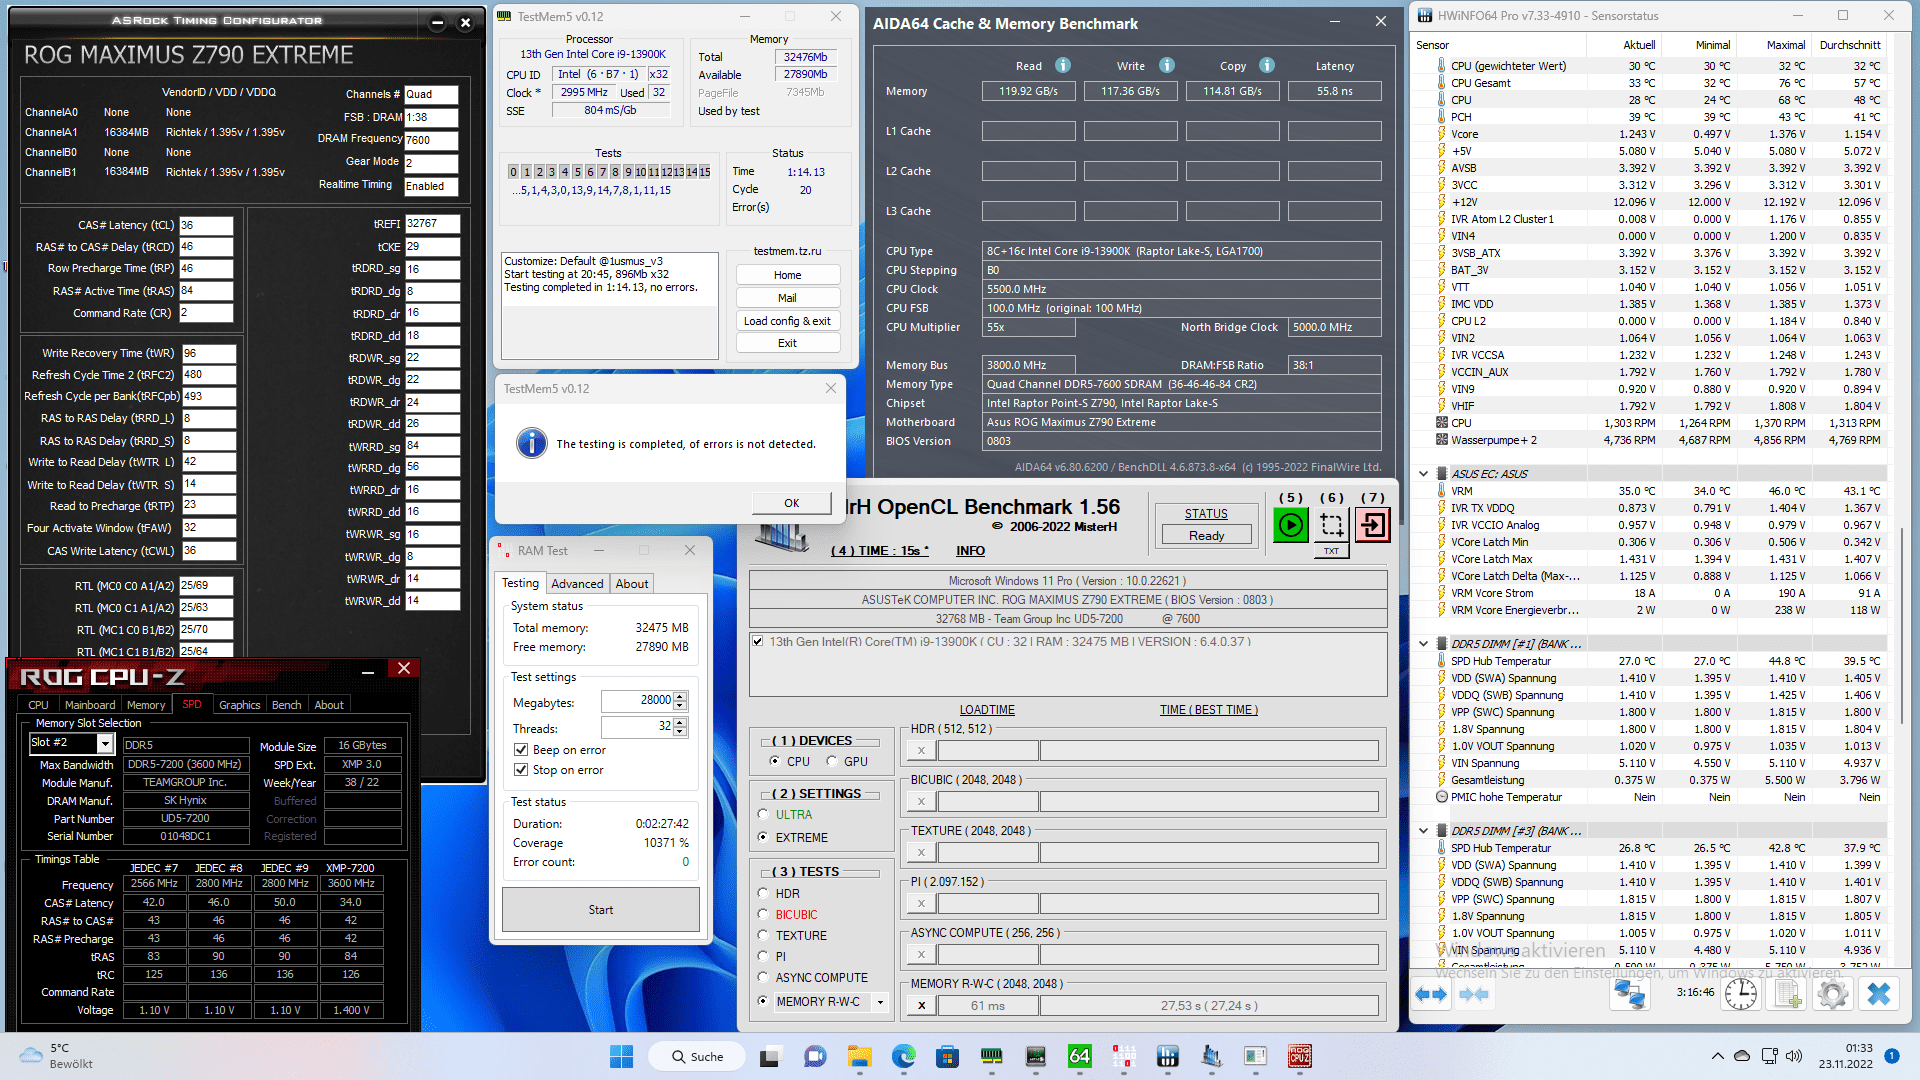Switch to CPU-Z Memory tab
This screenshot has height=1080, width=1920.
(146, 705)
